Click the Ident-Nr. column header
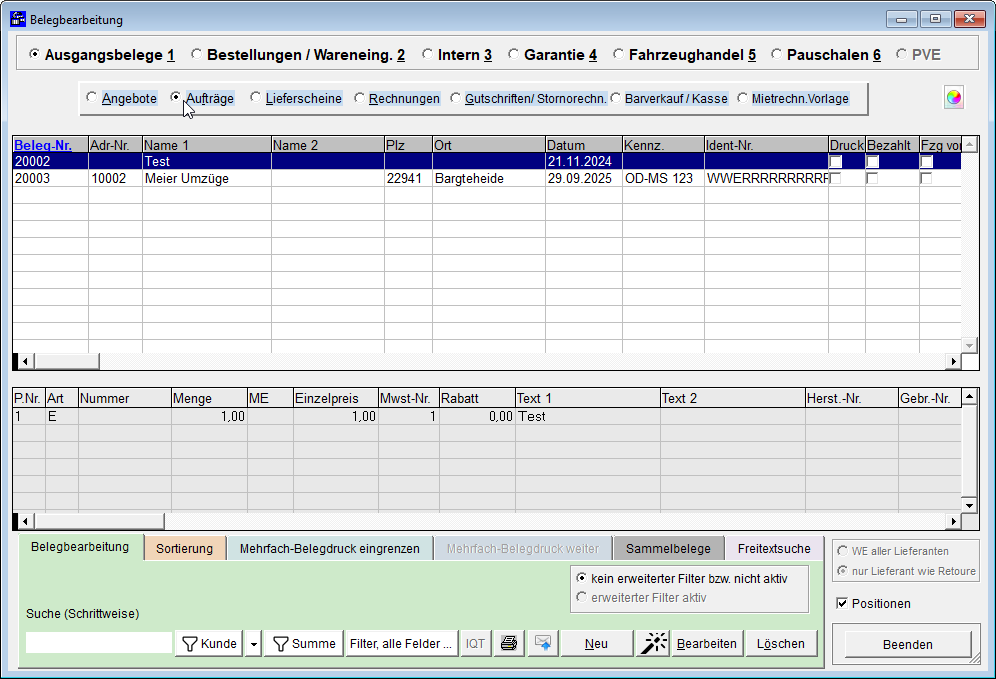996x679 pixels. click(766, 145)
